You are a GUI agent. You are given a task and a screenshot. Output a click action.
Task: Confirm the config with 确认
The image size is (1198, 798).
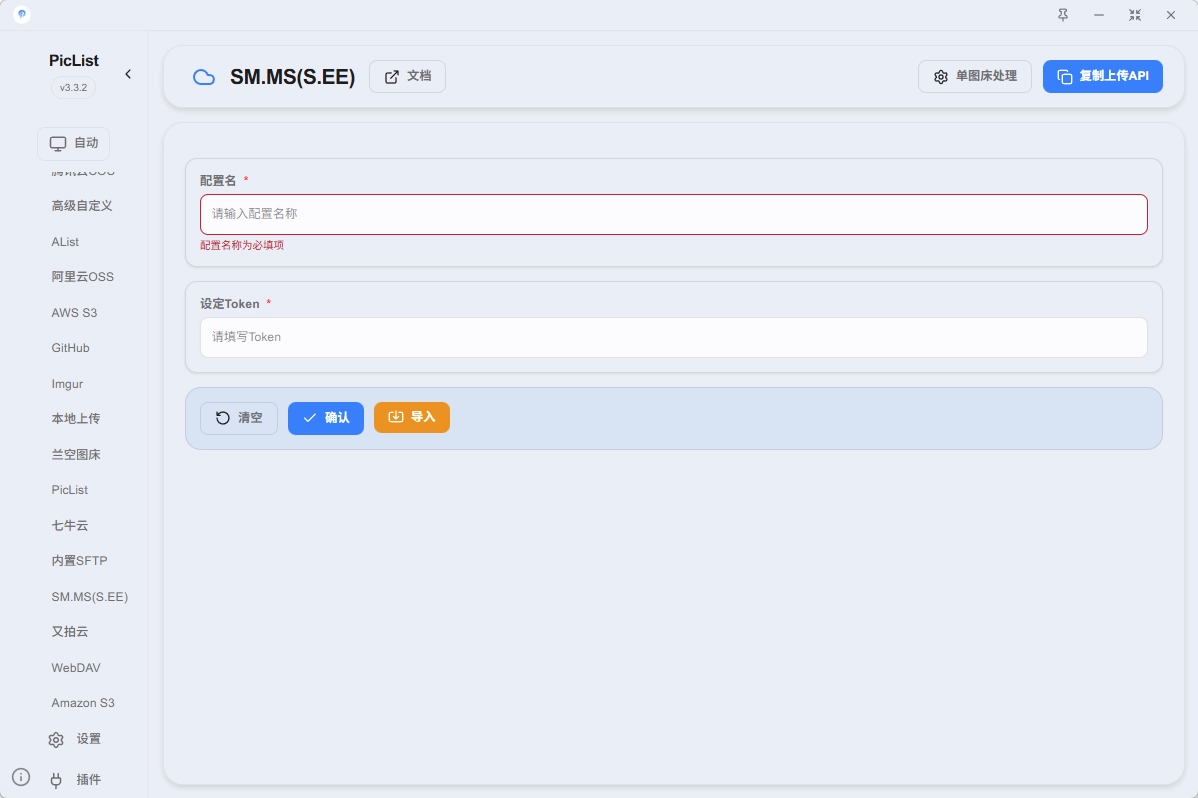tap(325, 418)
